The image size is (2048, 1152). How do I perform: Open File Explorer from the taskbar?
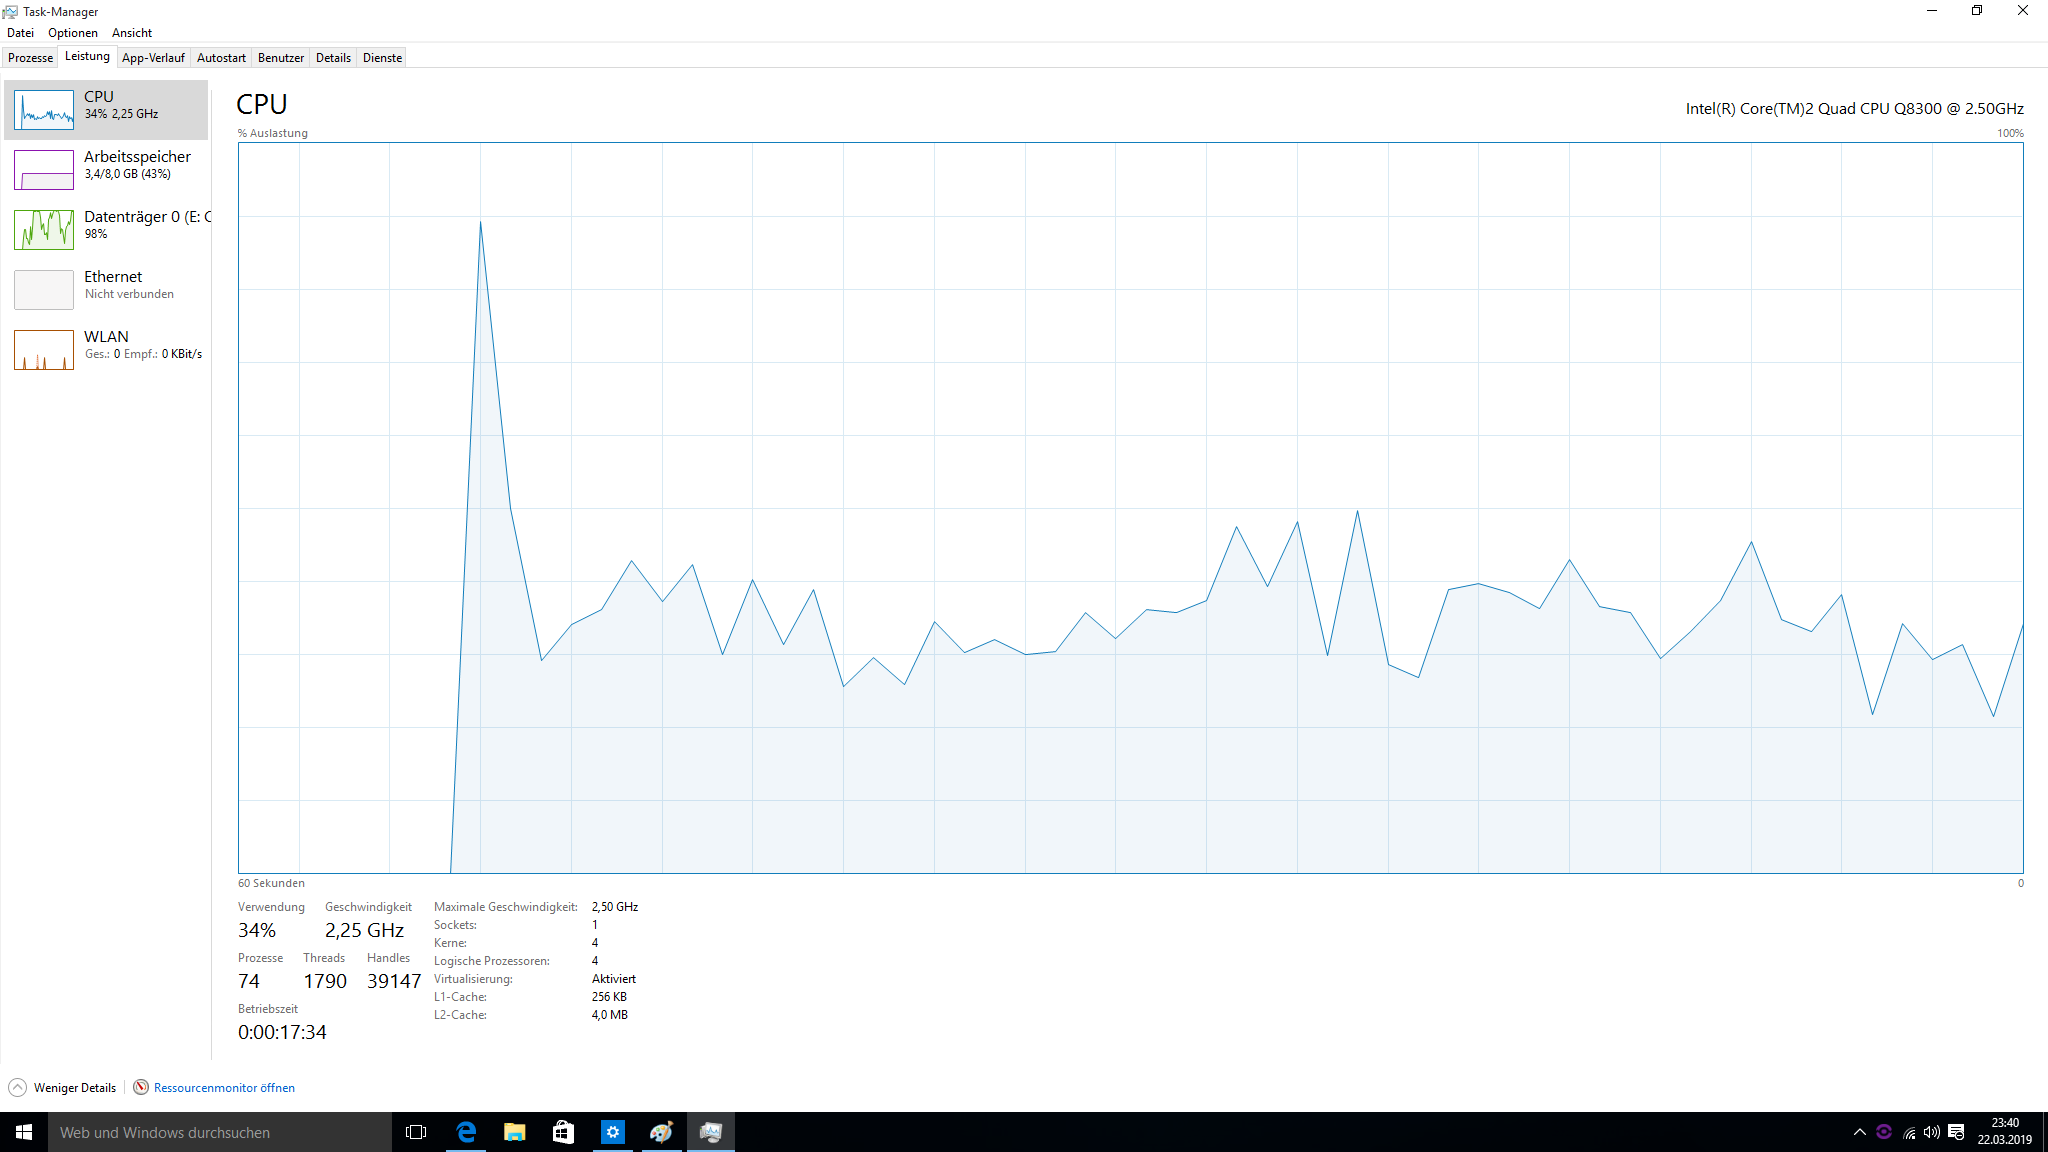pos(514,1132)
